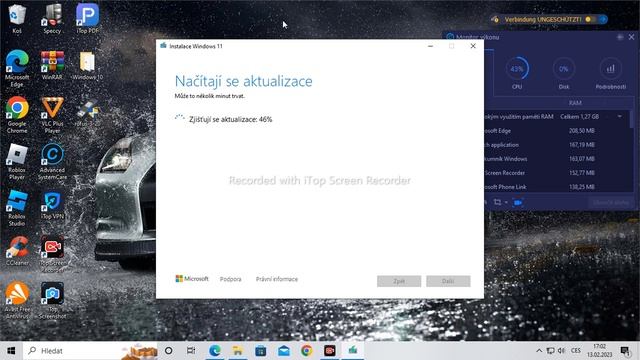Select the Screen Recorder 152,77 MB row
Image resolution: width=640 pixels, height=360 pixels.
(557, 173)
